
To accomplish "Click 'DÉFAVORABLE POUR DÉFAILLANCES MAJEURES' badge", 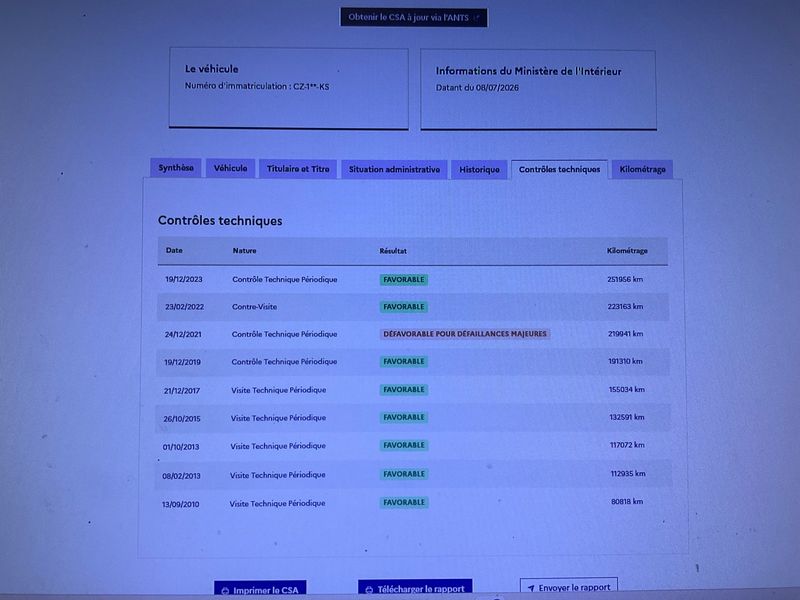I will coord(465,334).
